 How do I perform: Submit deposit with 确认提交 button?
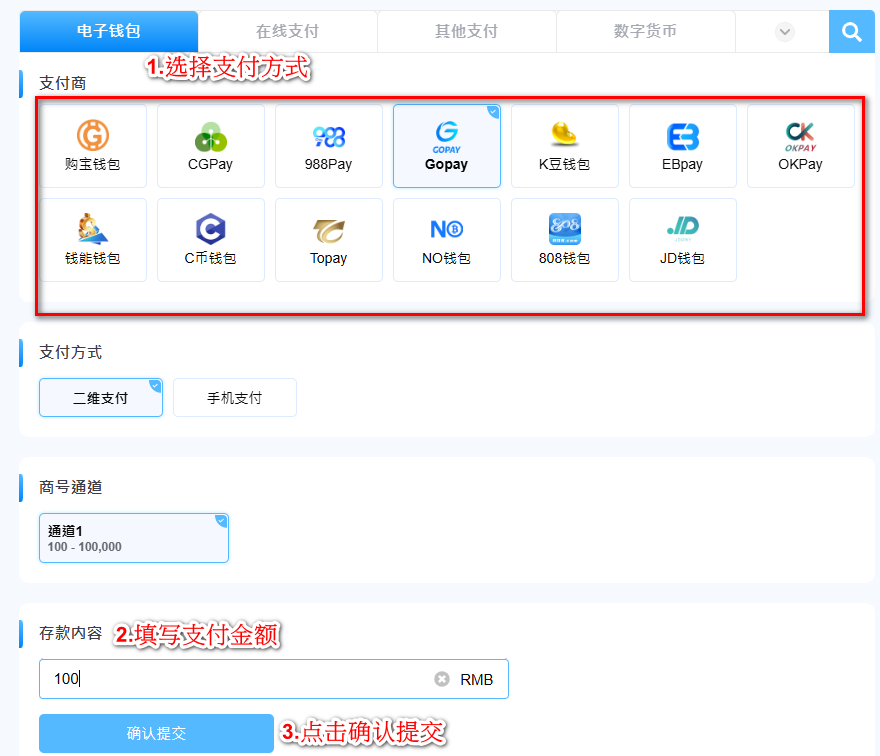click(x=156, y=733)
